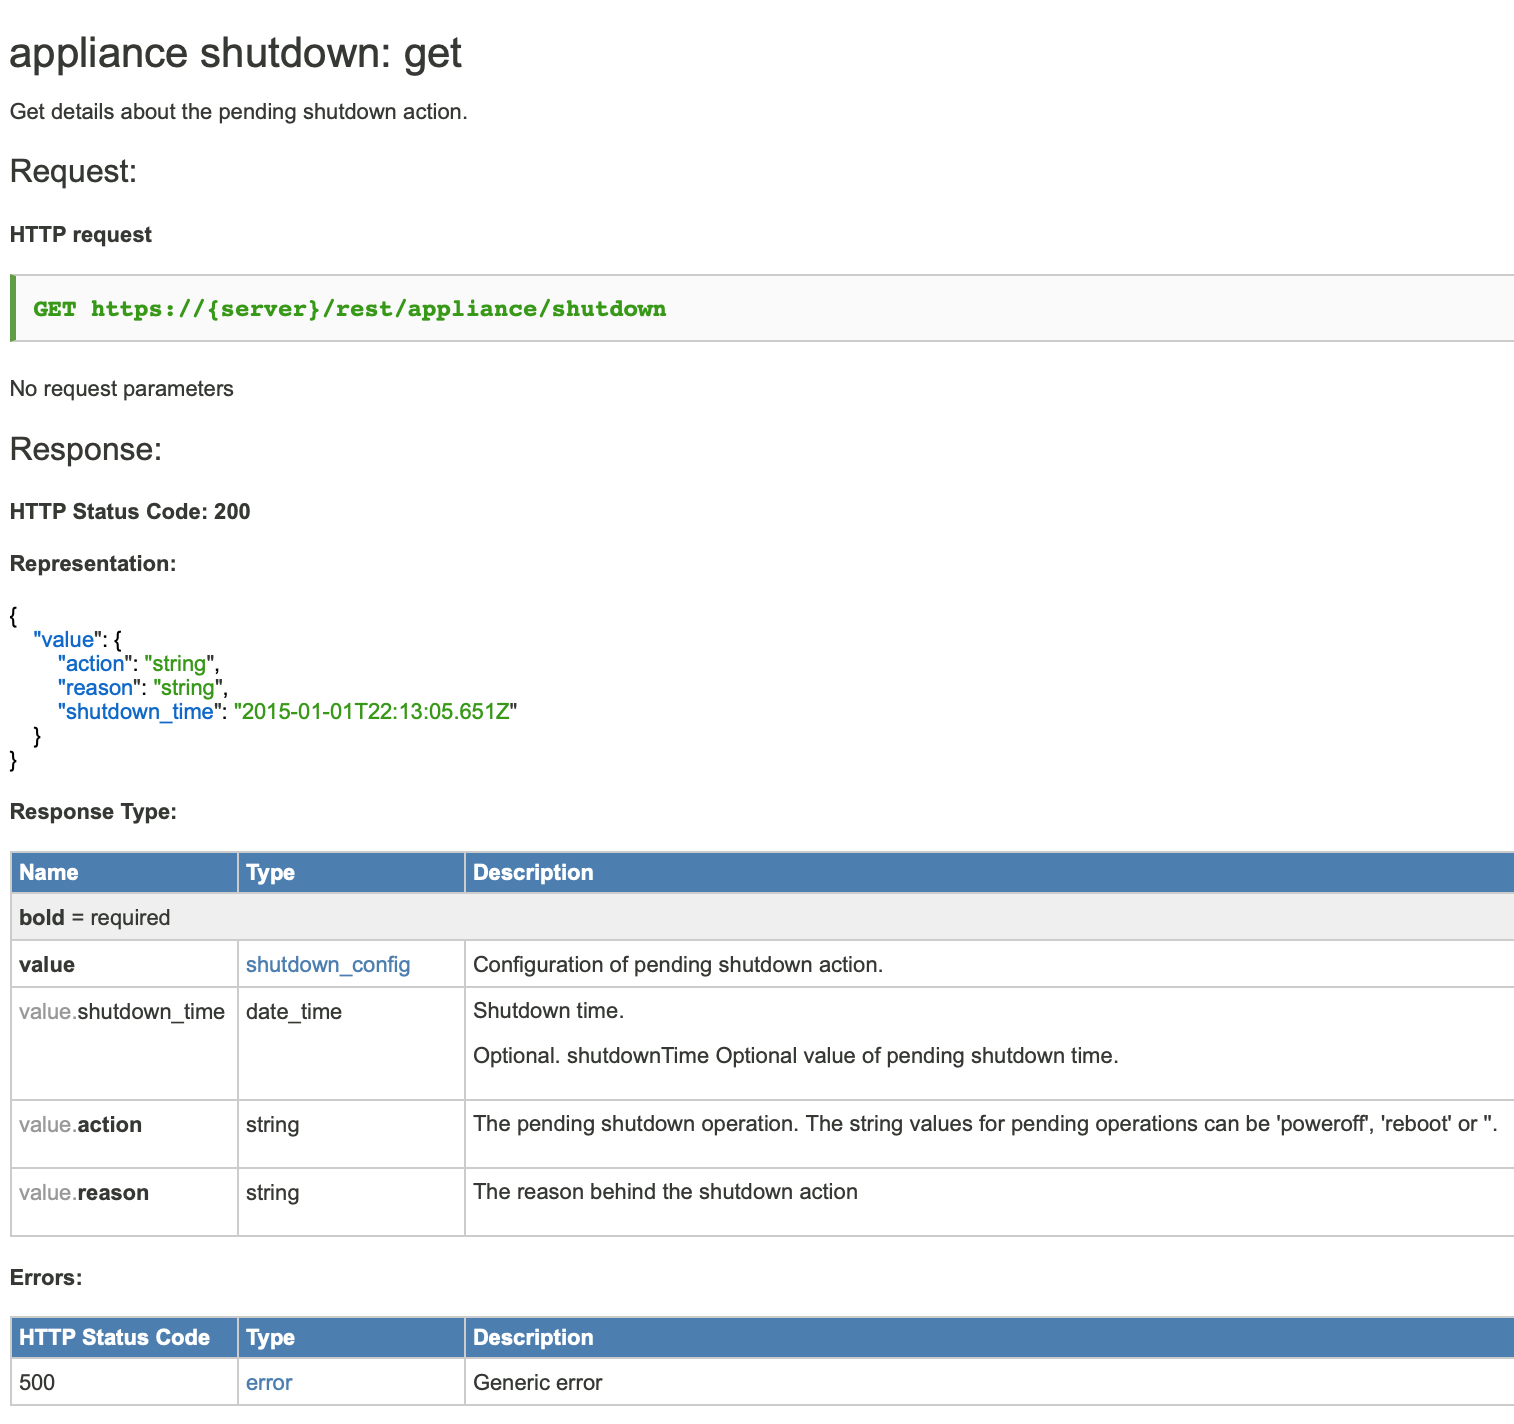The width and height of the screenshot is (1514, 1424).
Task: Click the 'Request:' section heading
Action: (73, 171)
